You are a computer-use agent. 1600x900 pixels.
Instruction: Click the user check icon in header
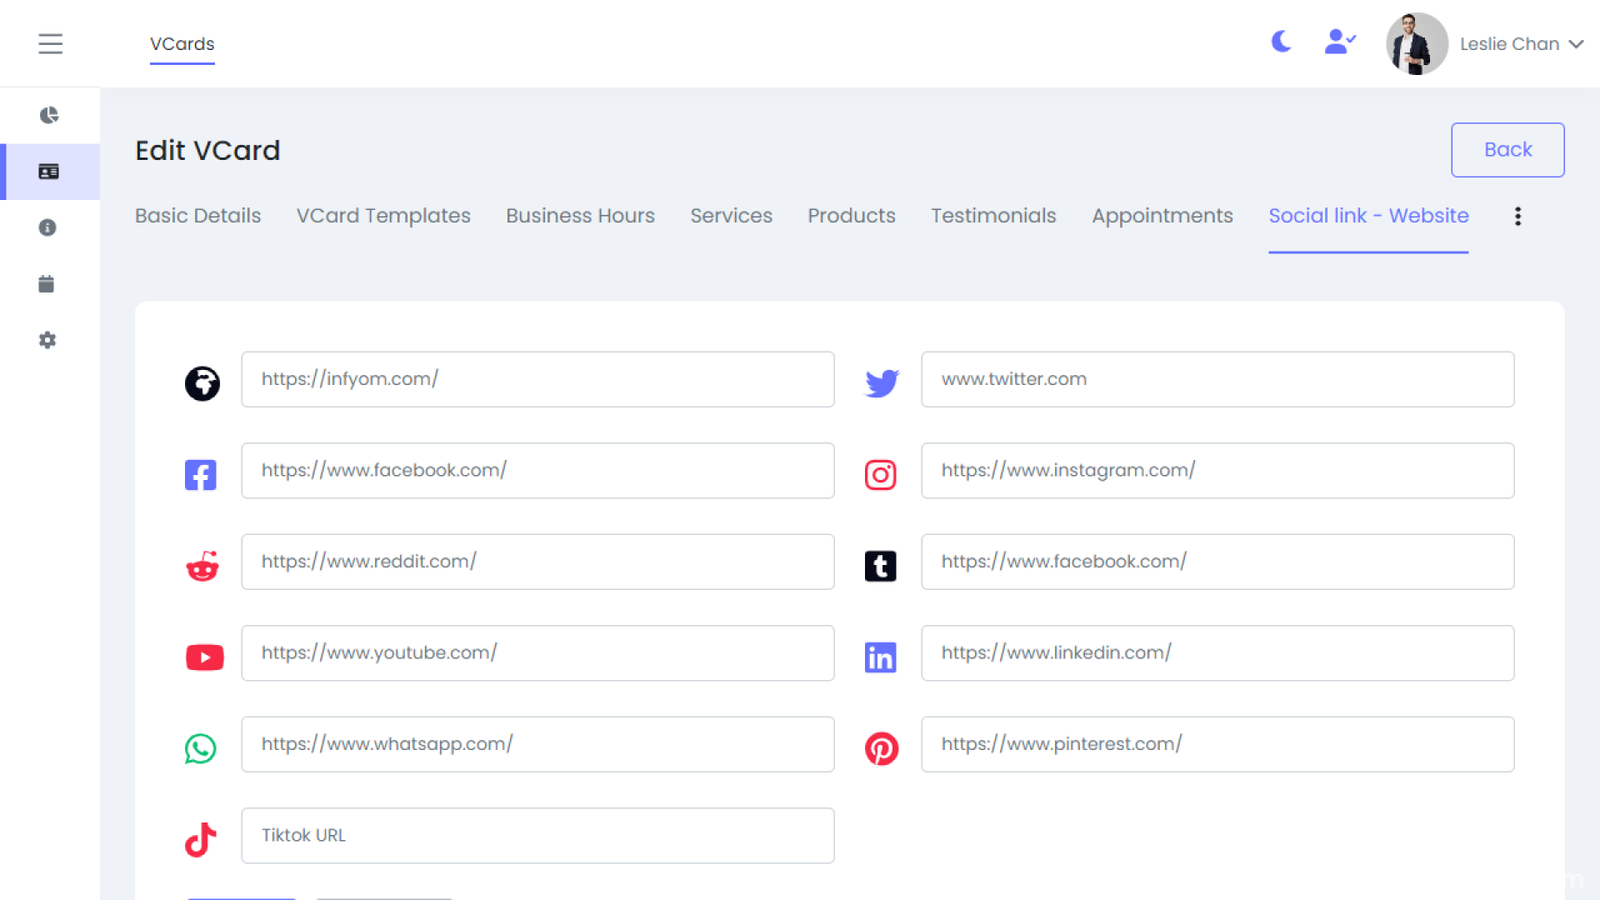click(1339, 41)
